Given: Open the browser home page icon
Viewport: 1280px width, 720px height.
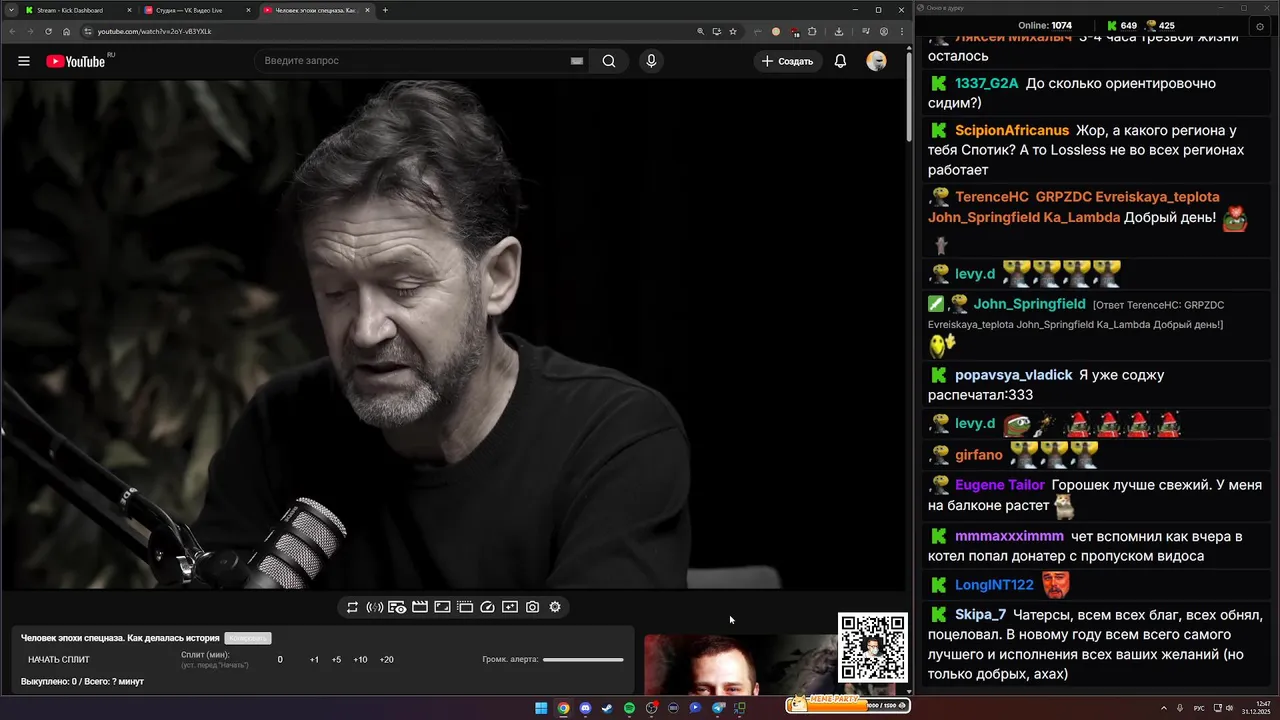Looking at the screenshot, I should (x=66, y=31).
